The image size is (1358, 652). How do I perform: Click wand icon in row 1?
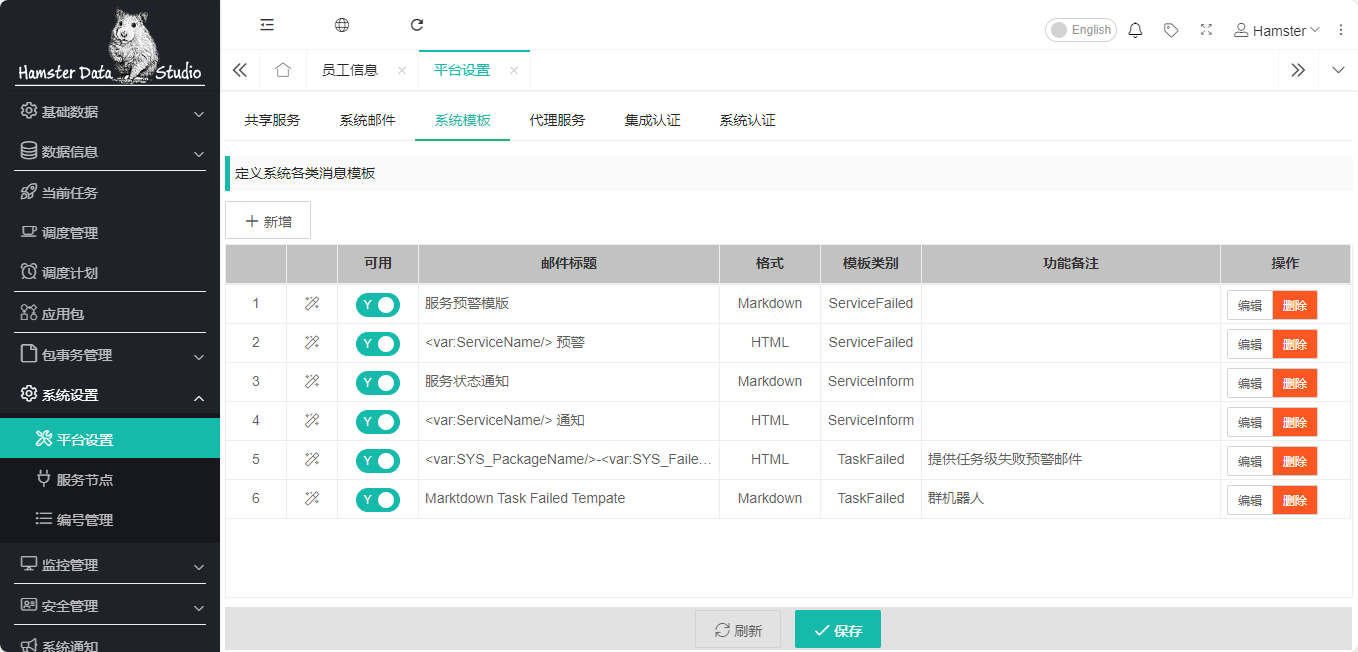[x=312, y=303]
